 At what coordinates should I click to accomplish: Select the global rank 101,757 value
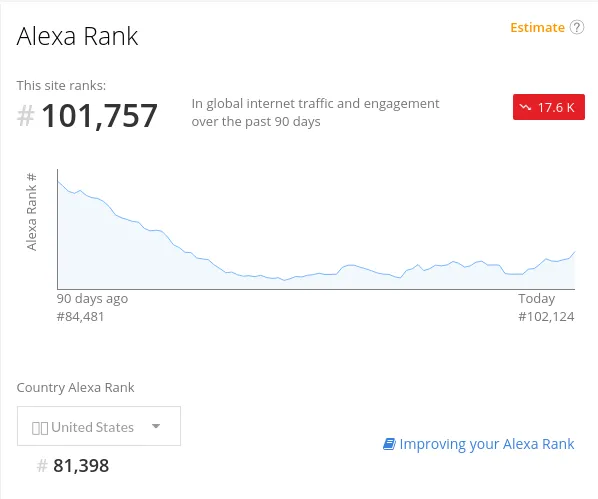pyautogui.click(x=99, y=116)
